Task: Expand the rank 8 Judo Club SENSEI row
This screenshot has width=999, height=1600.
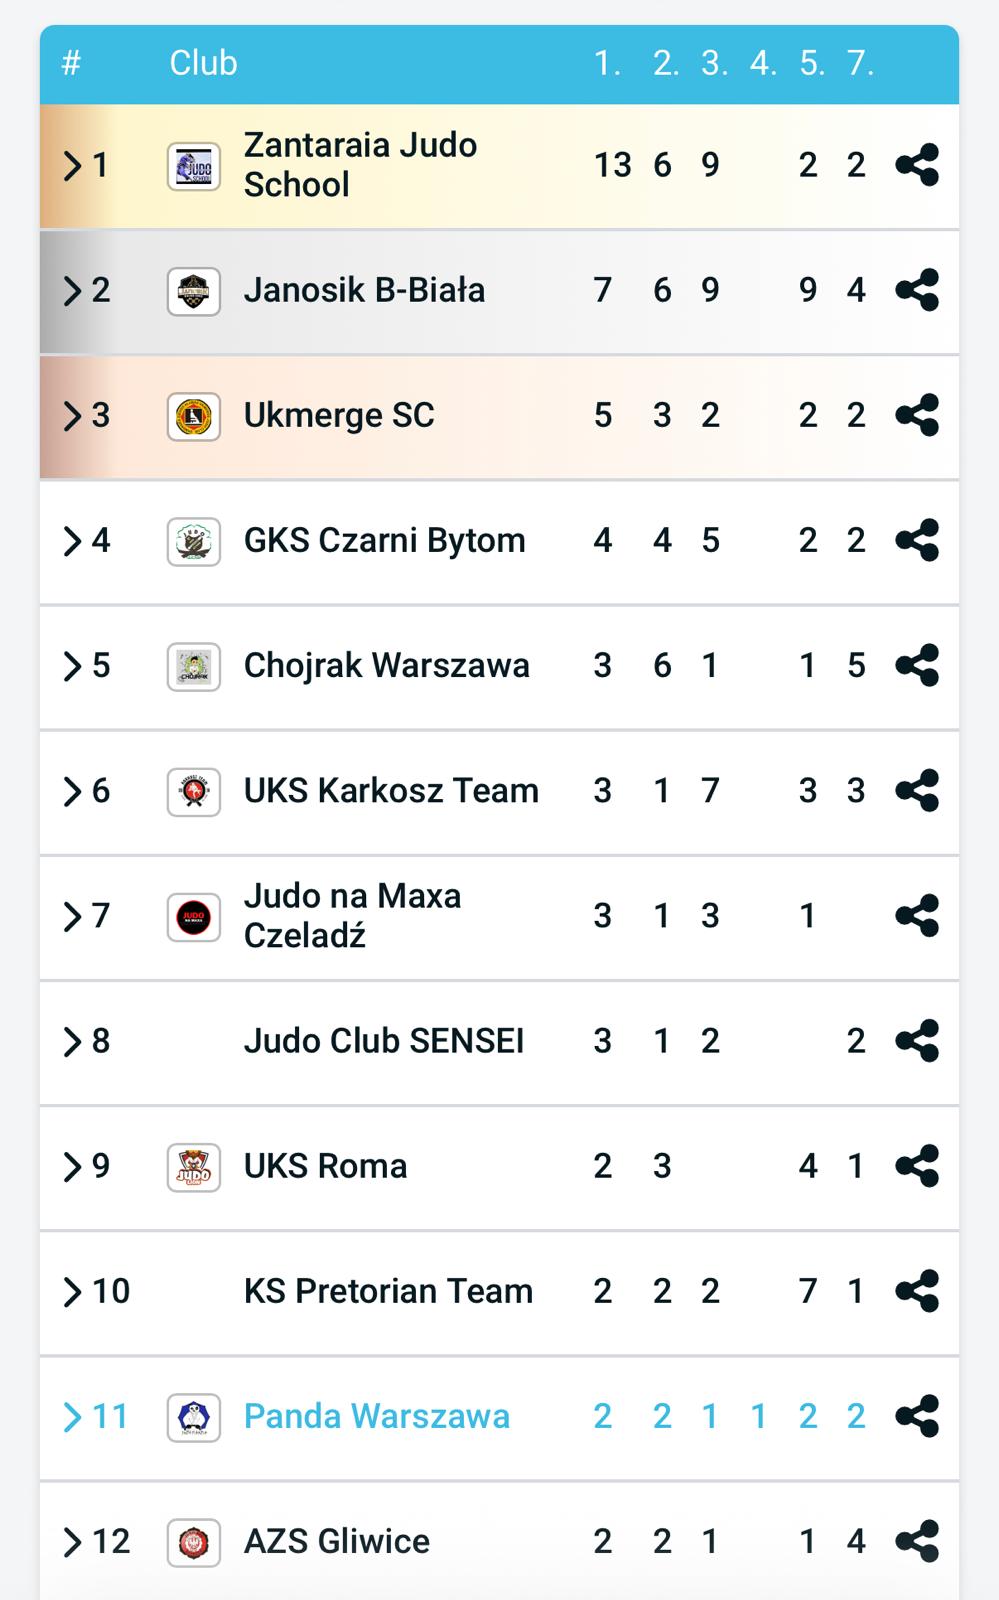Action: point(72,1041)
